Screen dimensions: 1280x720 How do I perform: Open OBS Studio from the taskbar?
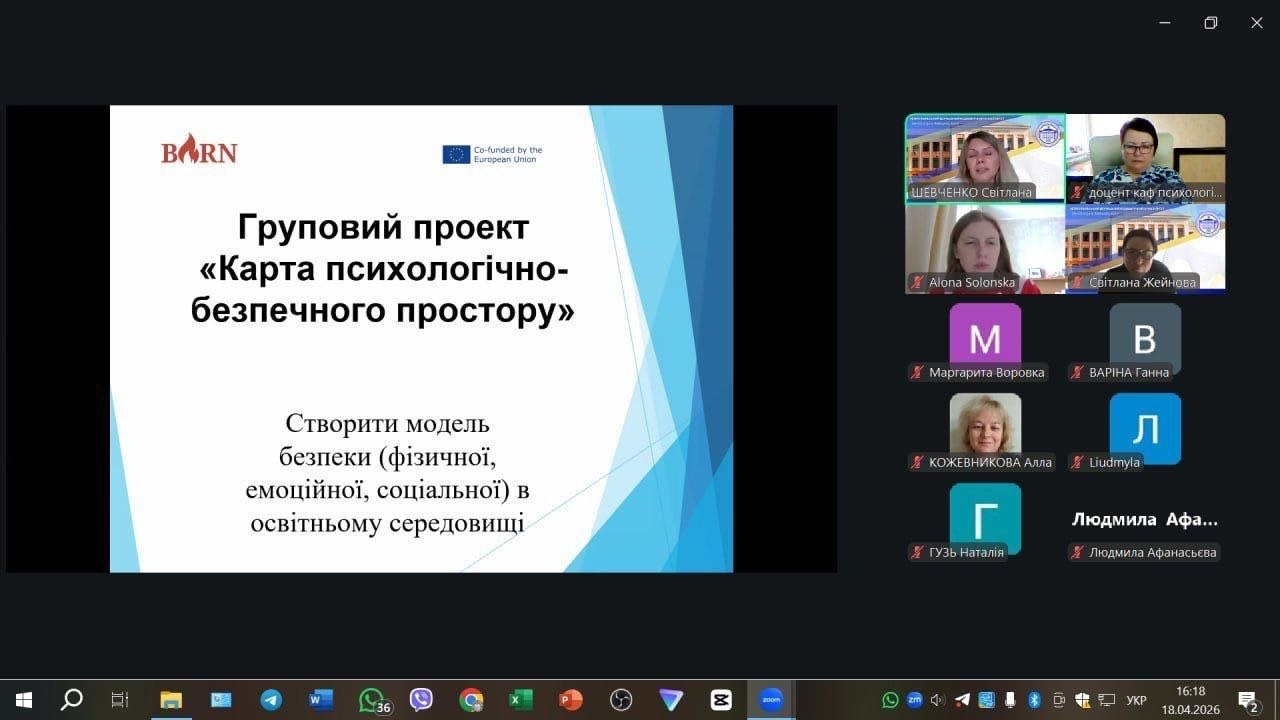click(621, 700)
